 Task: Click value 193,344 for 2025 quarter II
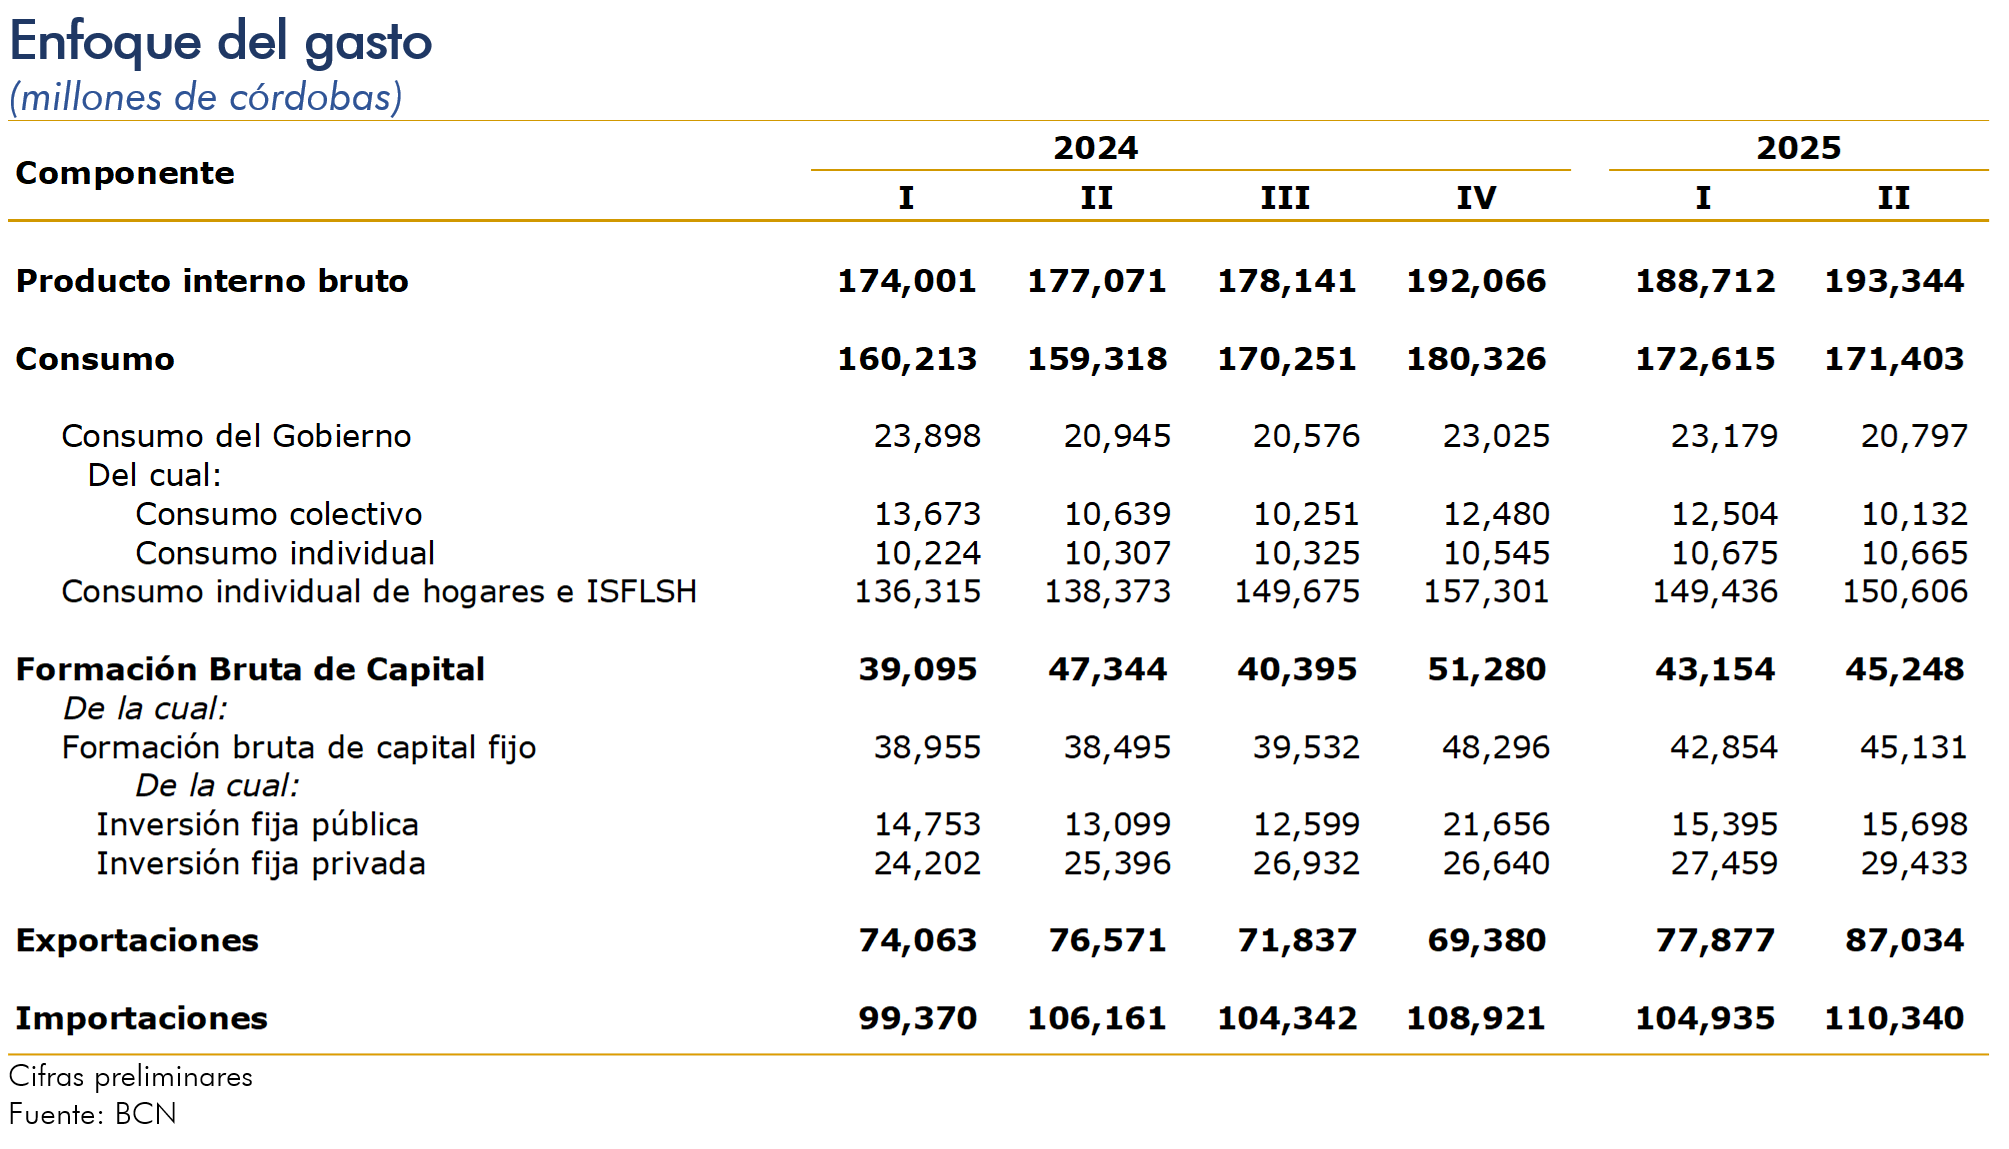pyautogui.click(x=1894, y=281)
